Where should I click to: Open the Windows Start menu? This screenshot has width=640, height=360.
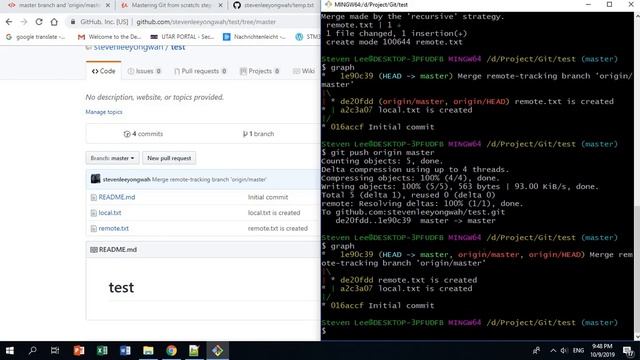10,350
